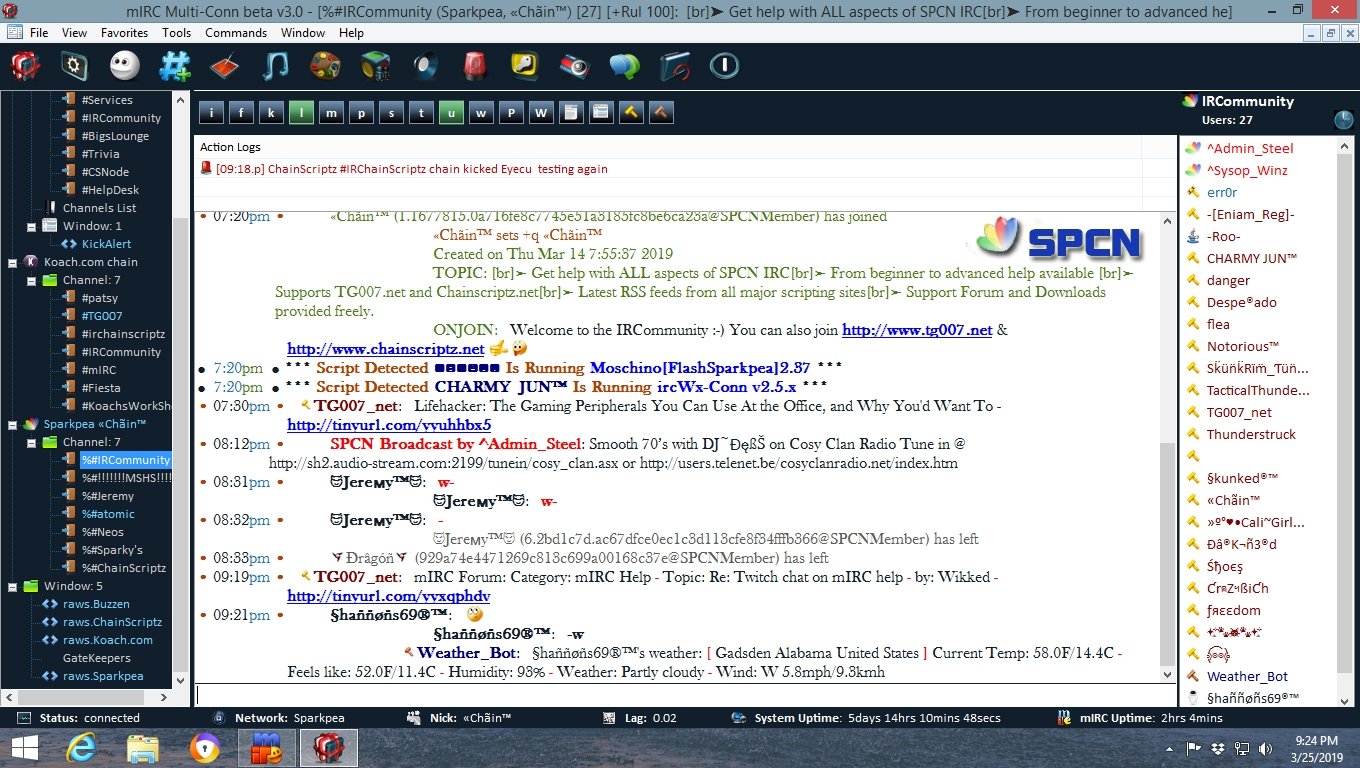This screenshot has width=1360, height=768.
Task: Toggle the green channel mode u button
Action: [x=451, y=112]
